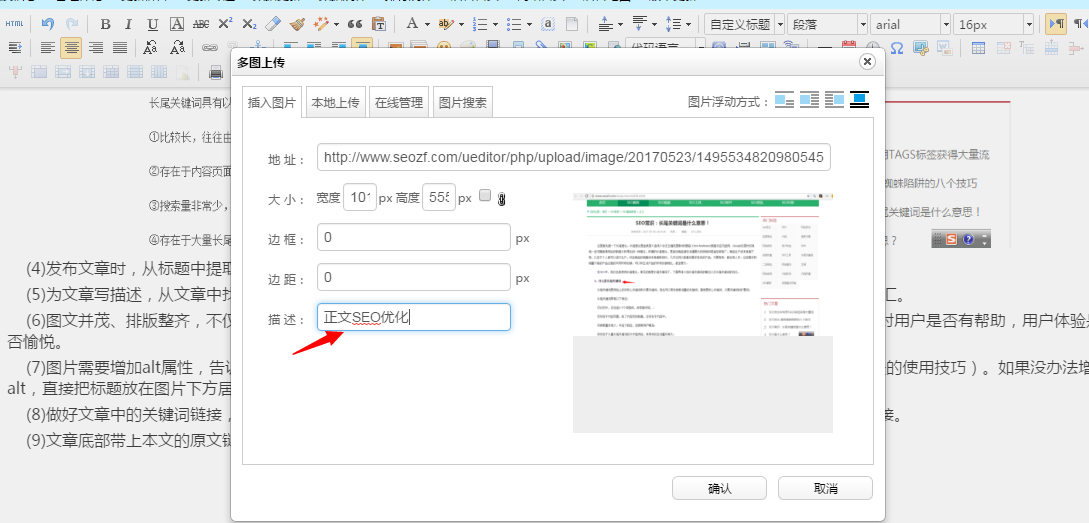1089x523 pixels.
Task: Click the HTML source mode icon
Action: pos(15,24)
